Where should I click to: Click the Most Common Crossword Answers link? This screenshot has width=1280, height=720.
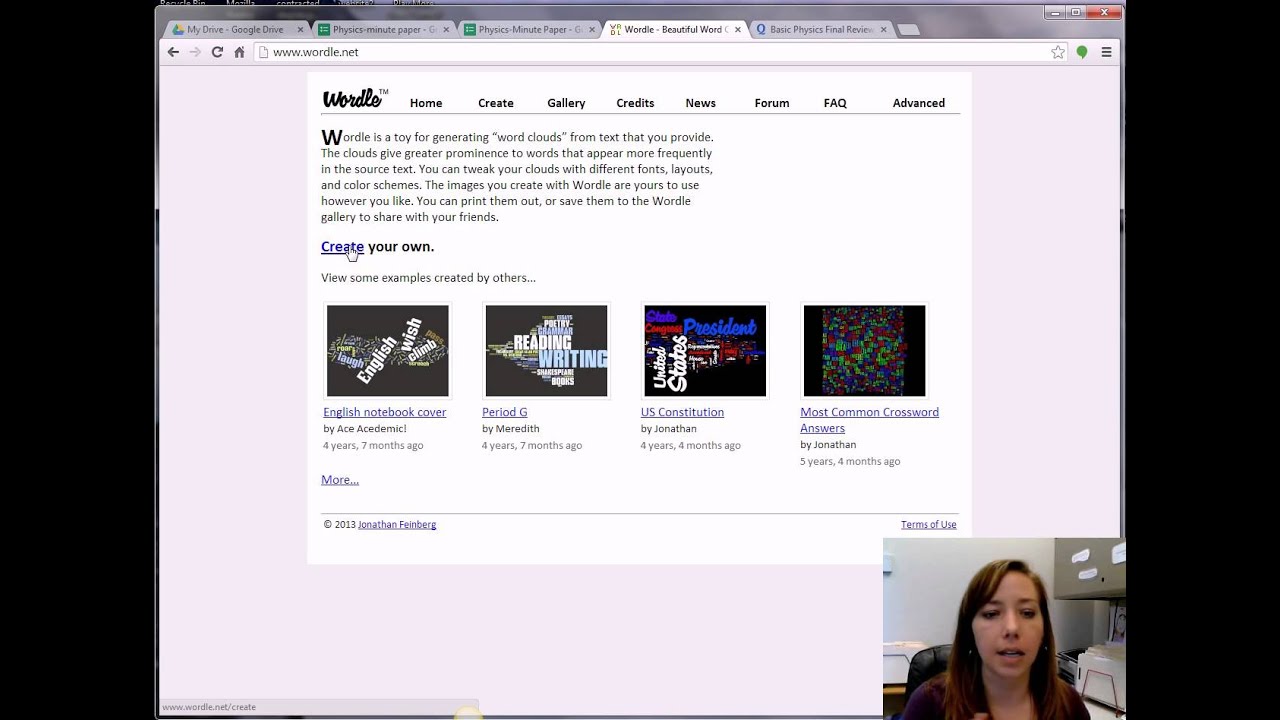click(x=869, y=420)
